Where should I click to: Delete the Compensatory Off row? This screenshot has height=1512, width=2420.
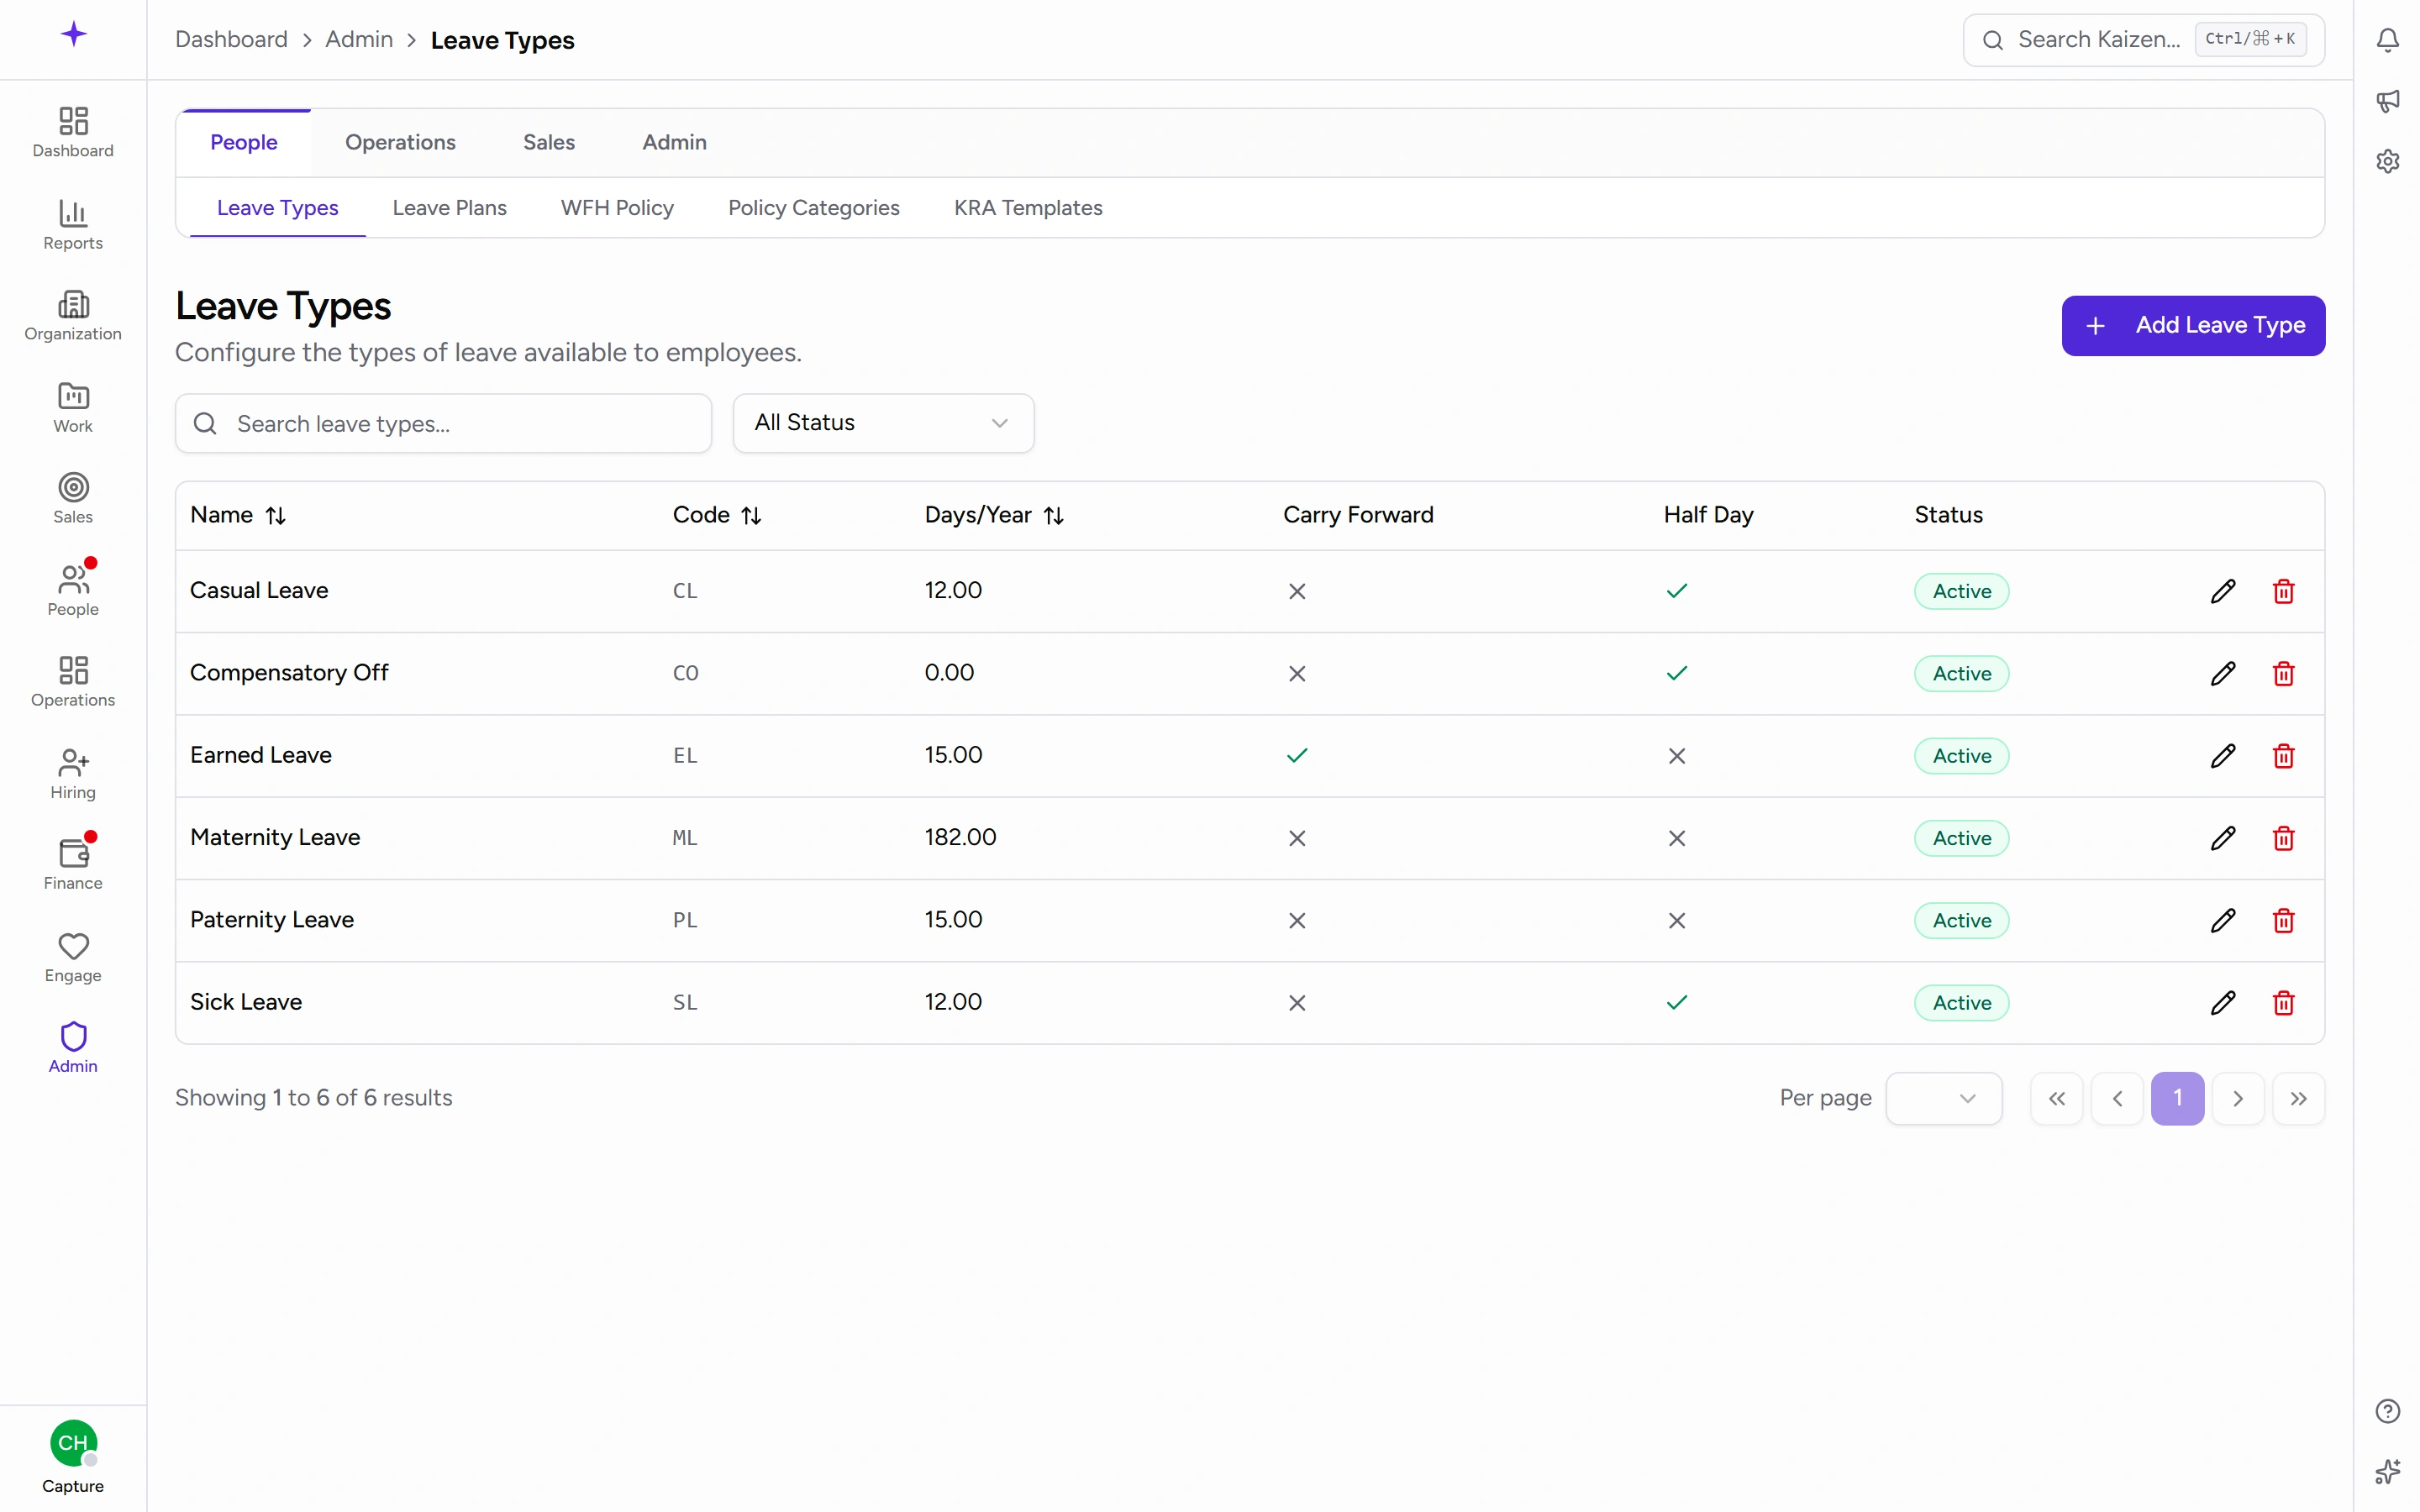point(2283,673)
